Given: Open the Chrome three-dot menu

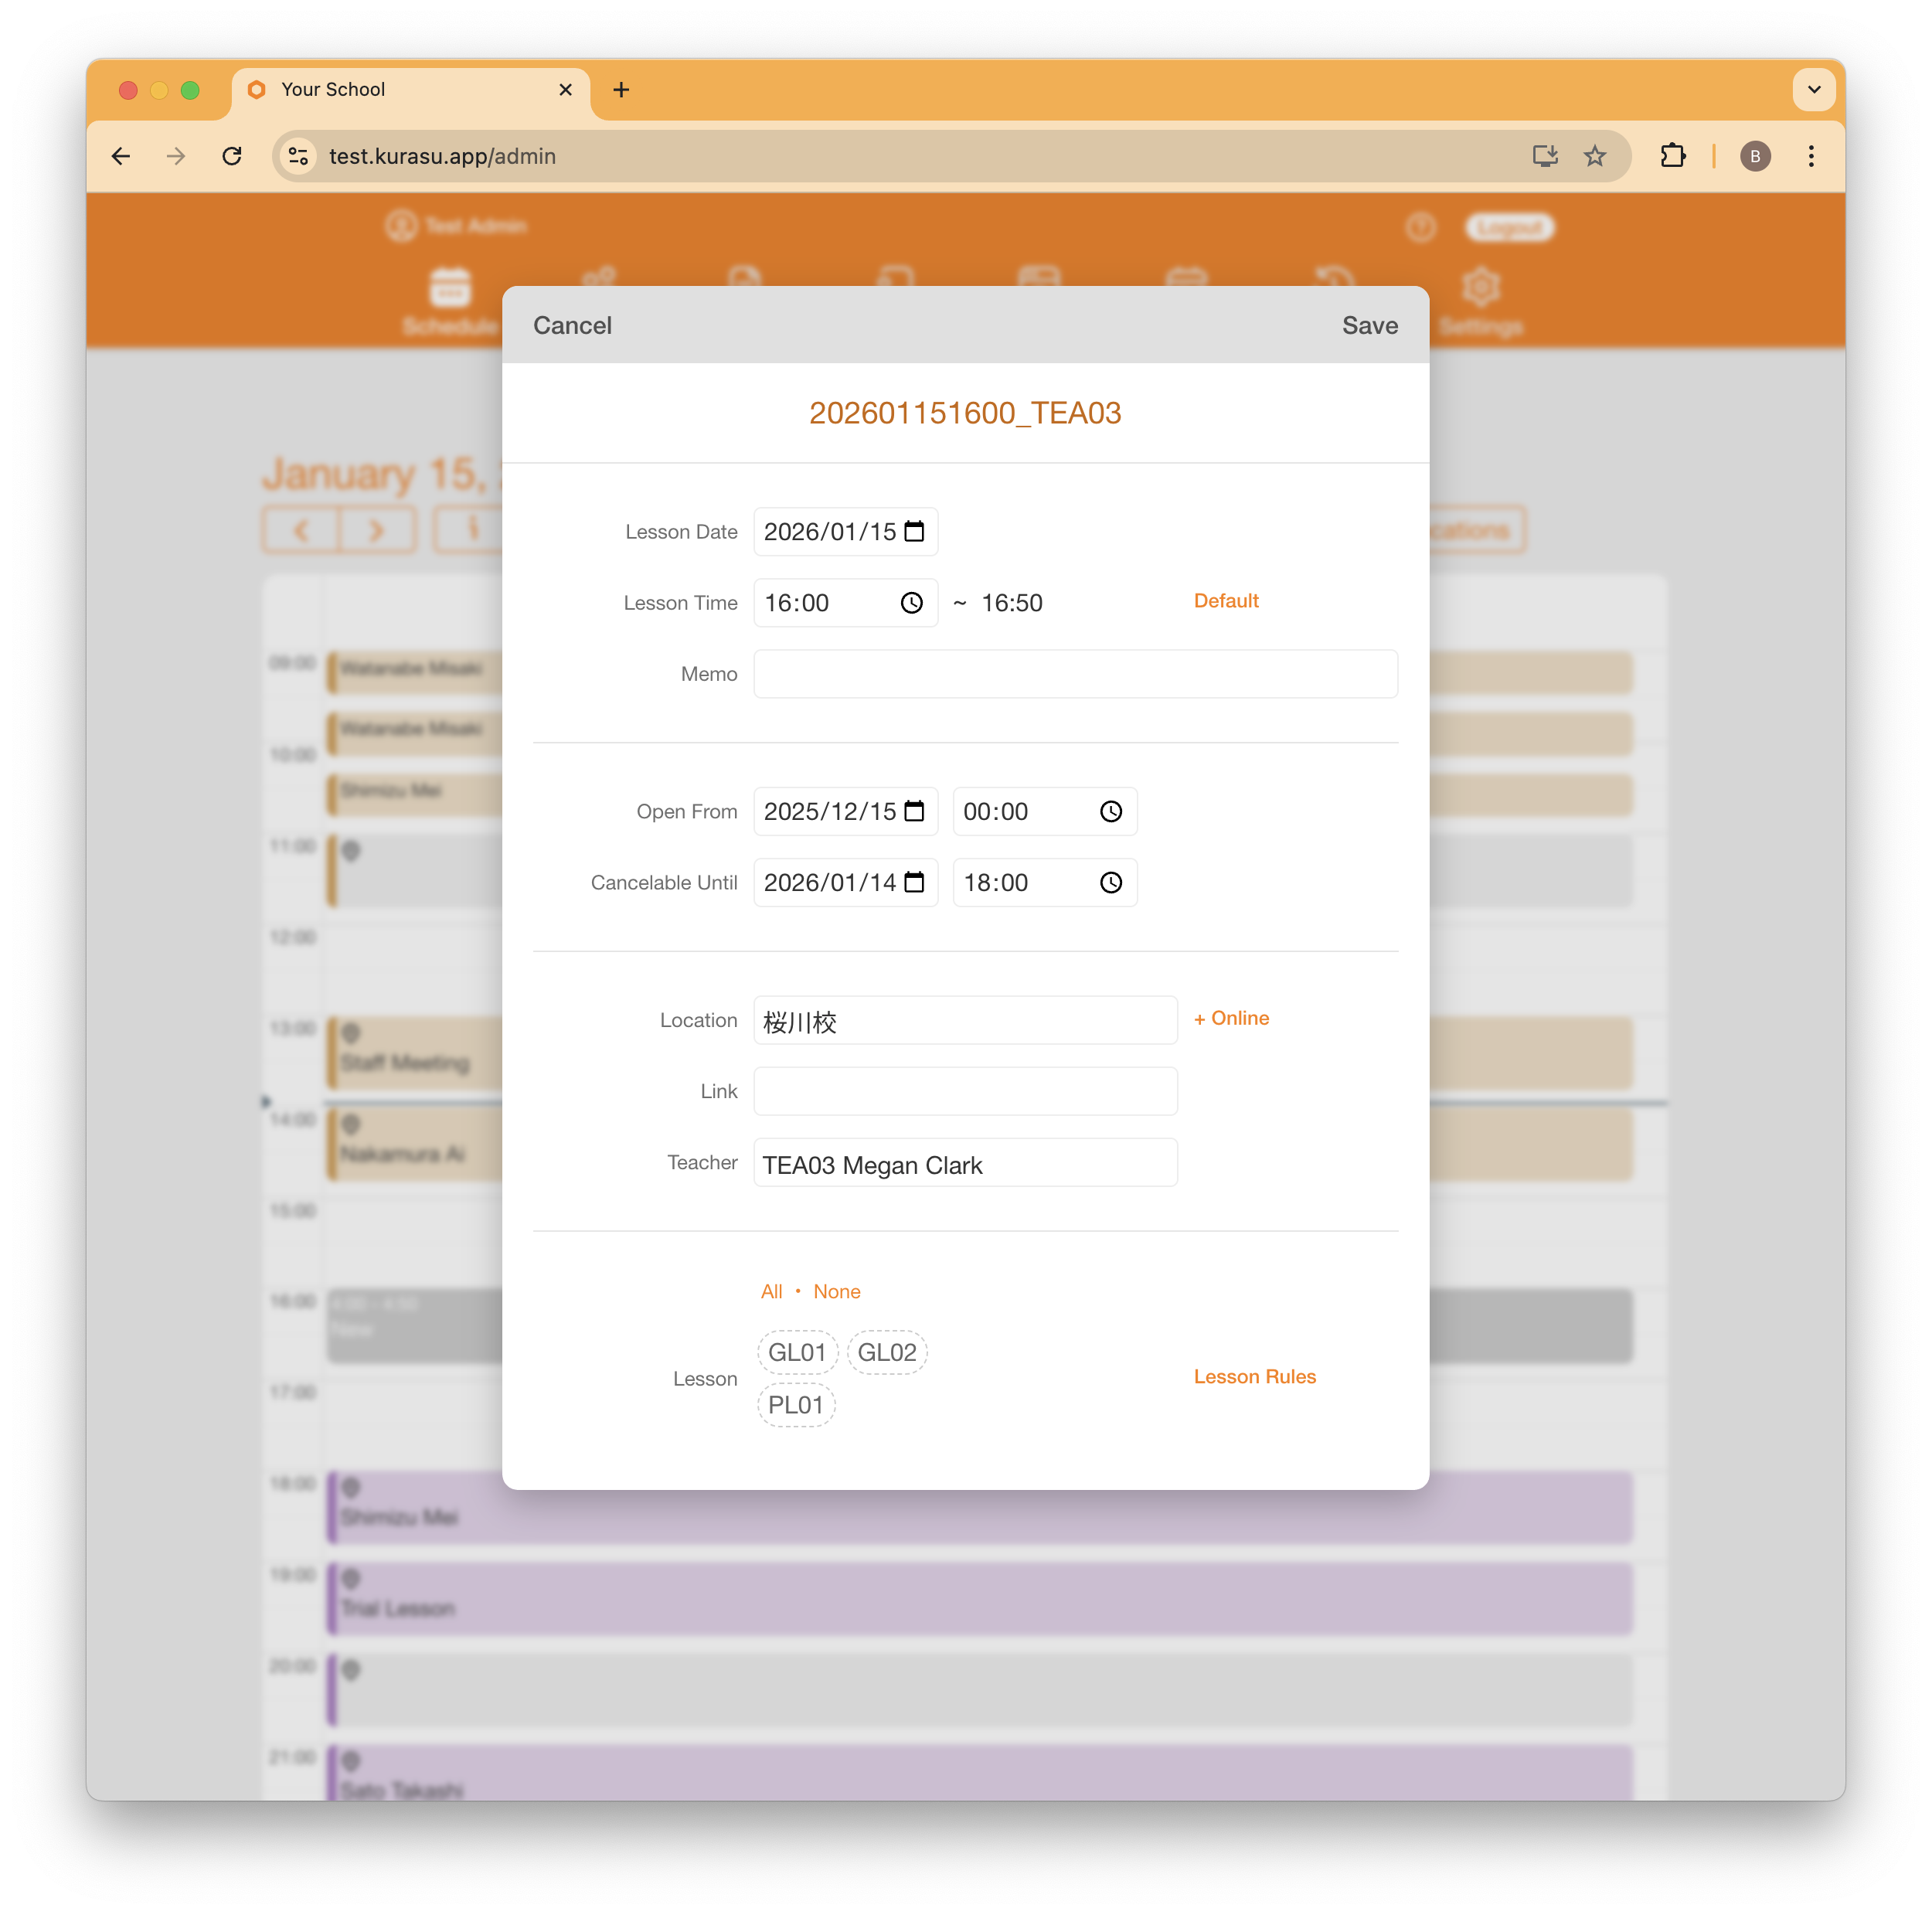Looking at the screenshot, I should (x=1811, y=156).
